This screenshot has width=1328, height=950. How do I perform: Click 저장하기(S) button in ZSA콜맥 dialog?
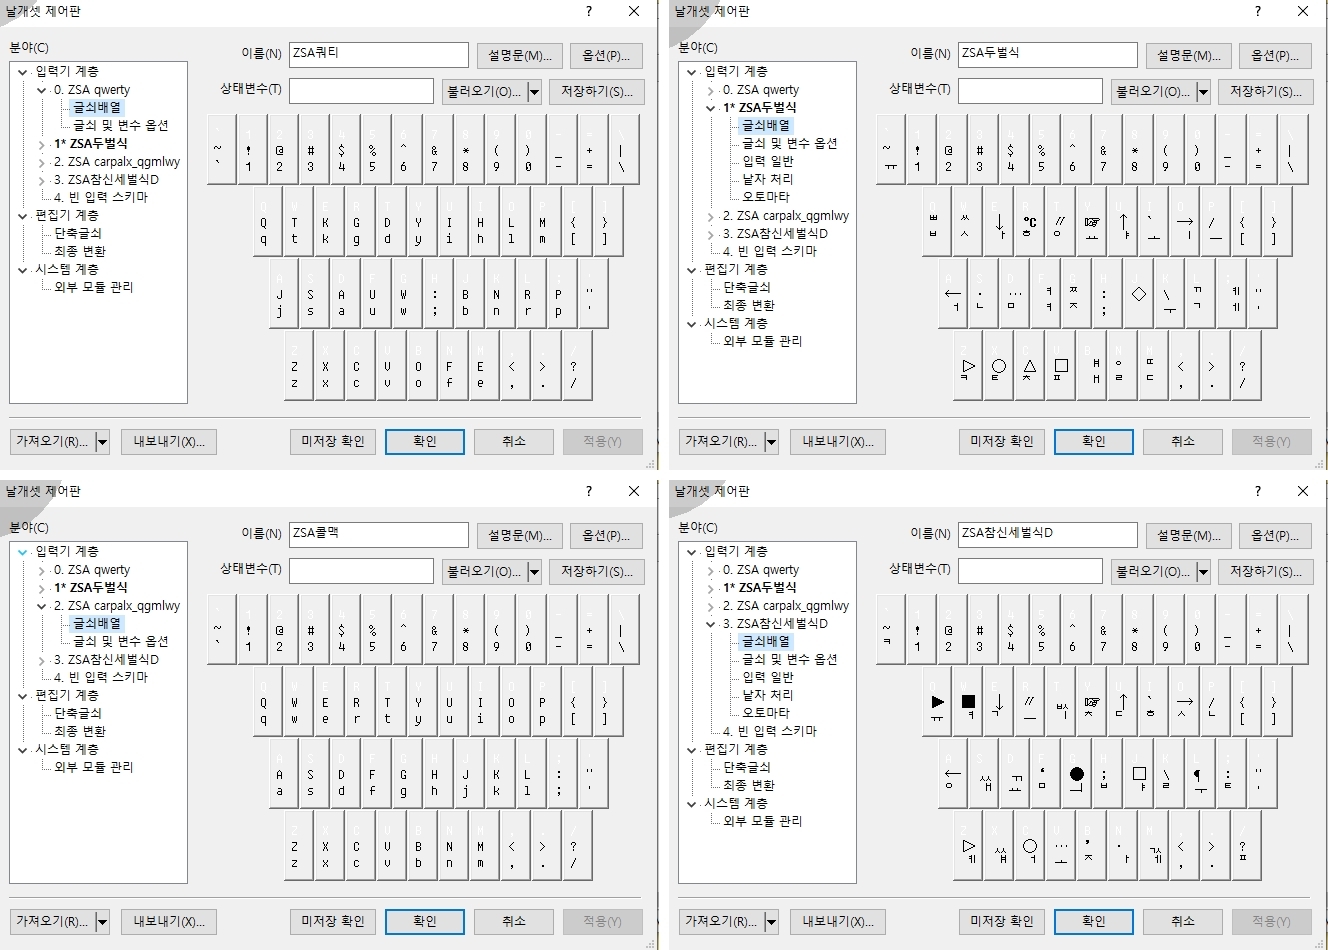click(596, 571)
